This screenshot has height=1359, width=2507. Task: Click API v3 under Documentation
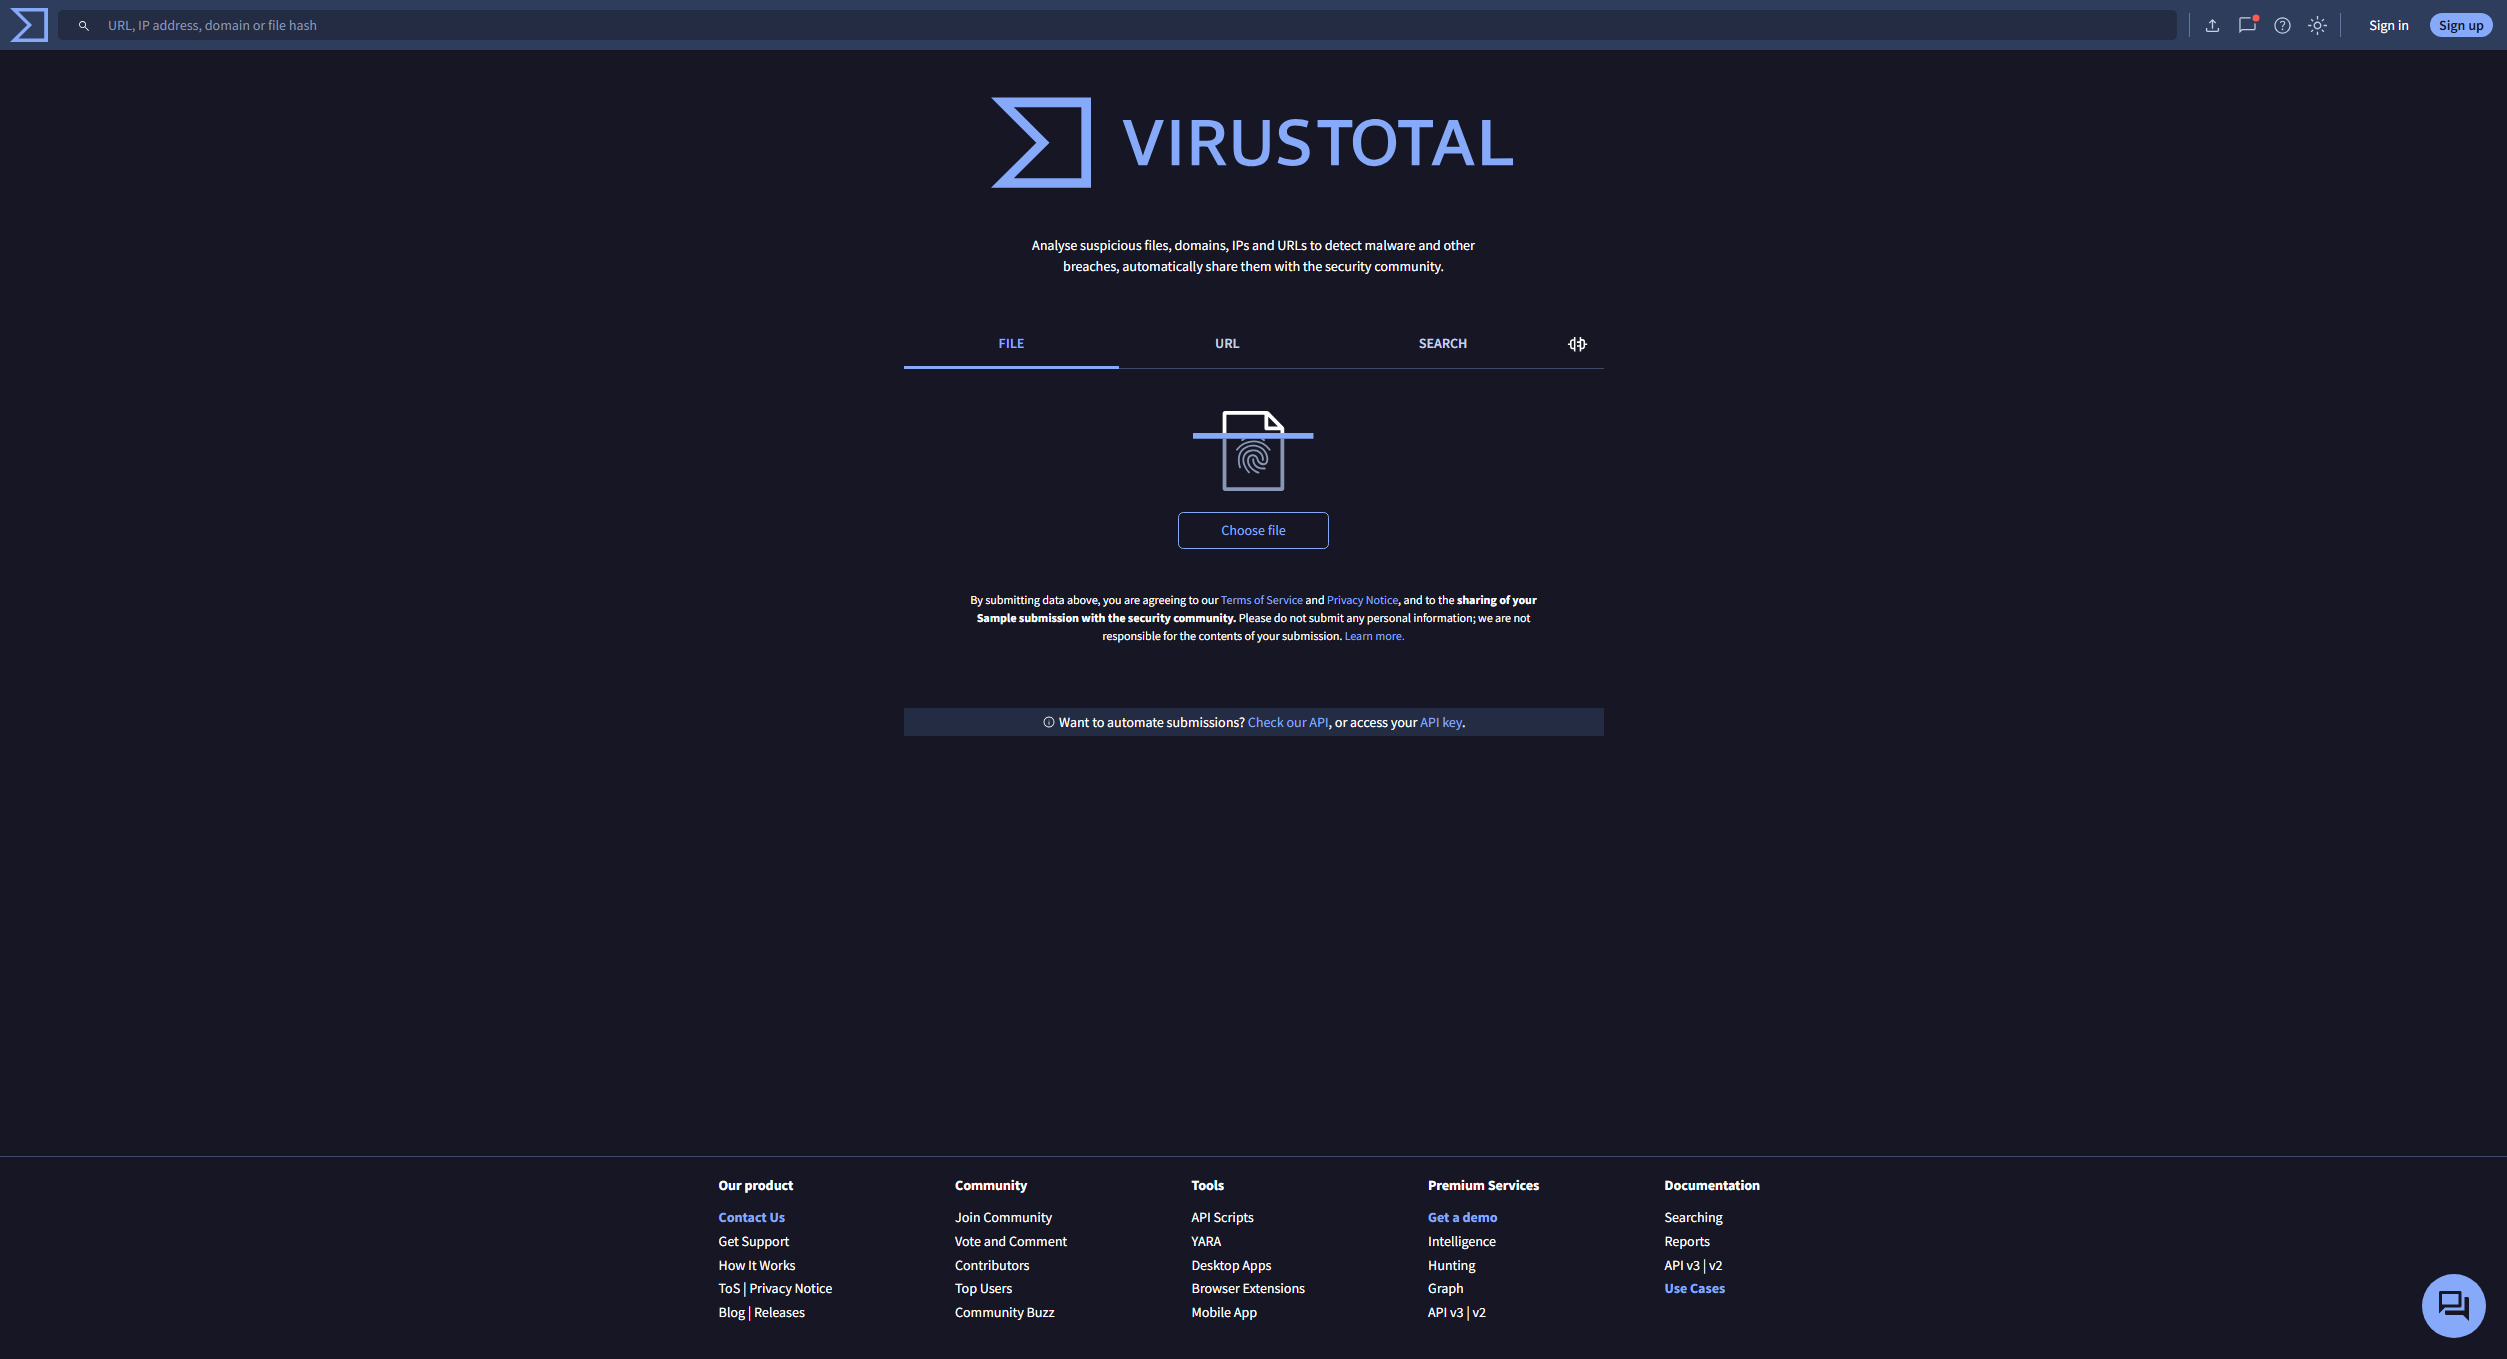(x=1682, y=1265)
